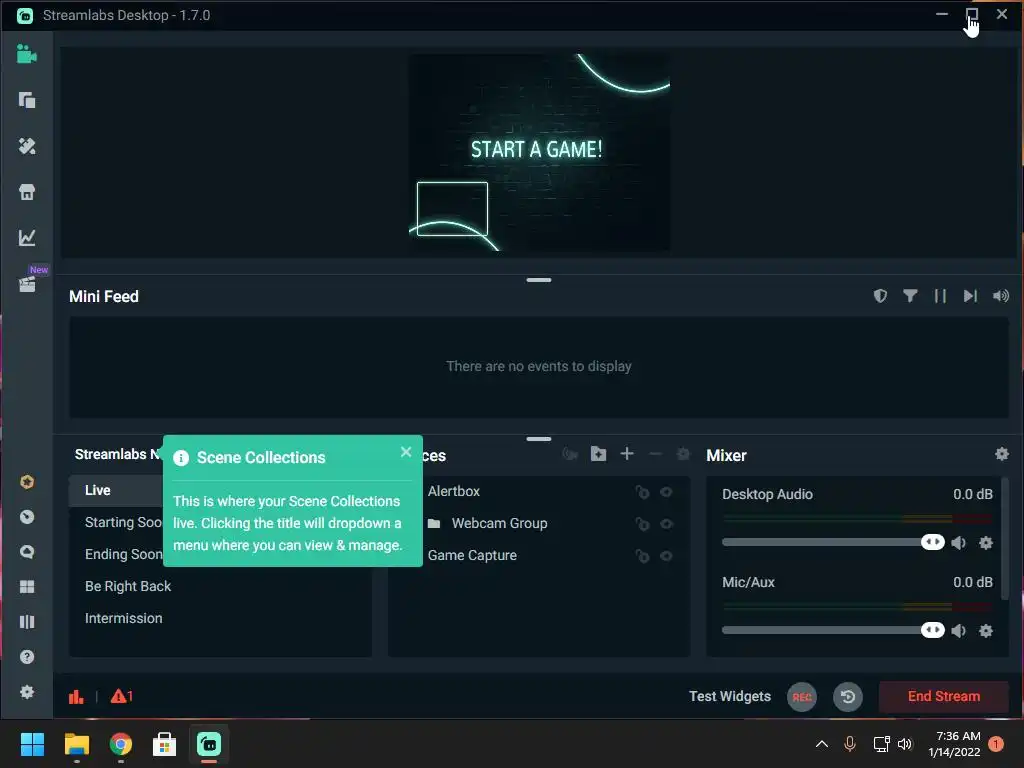
Task: Lock the Webcam Group source
Action: click(643, 524)
